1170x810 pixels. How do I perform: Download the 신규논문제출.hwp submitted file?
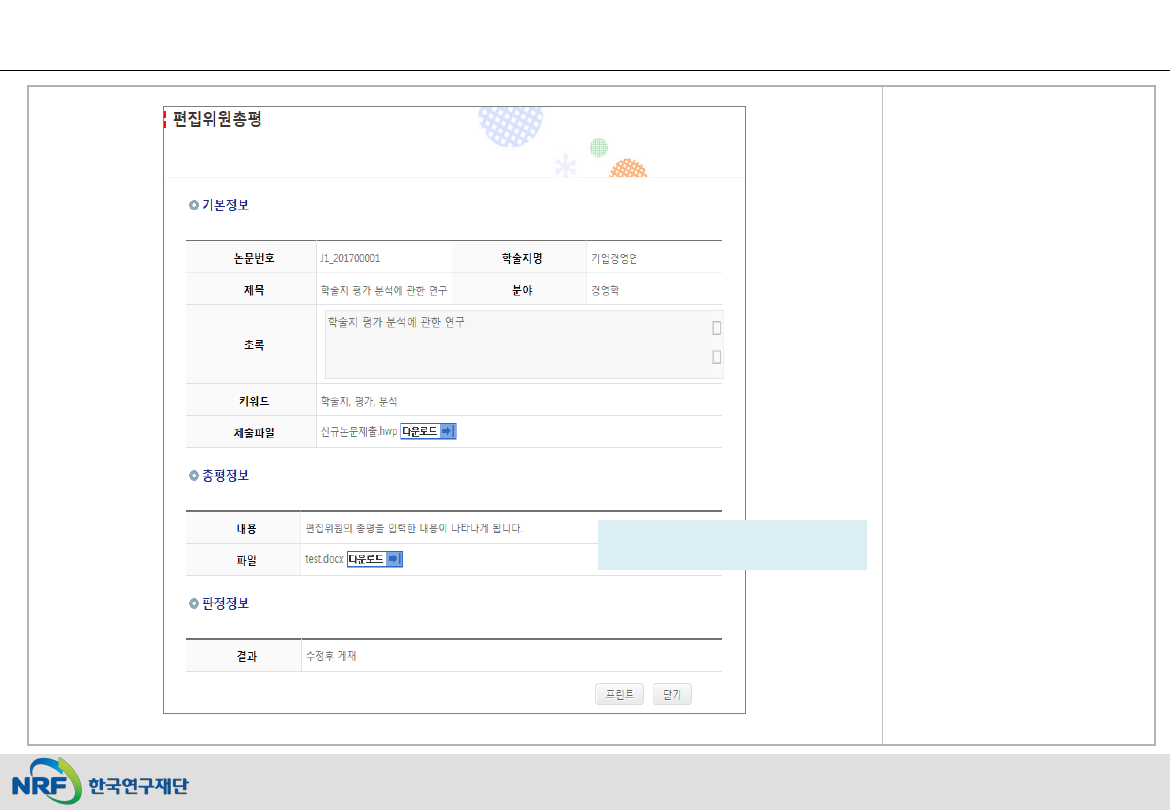(428, 432)
